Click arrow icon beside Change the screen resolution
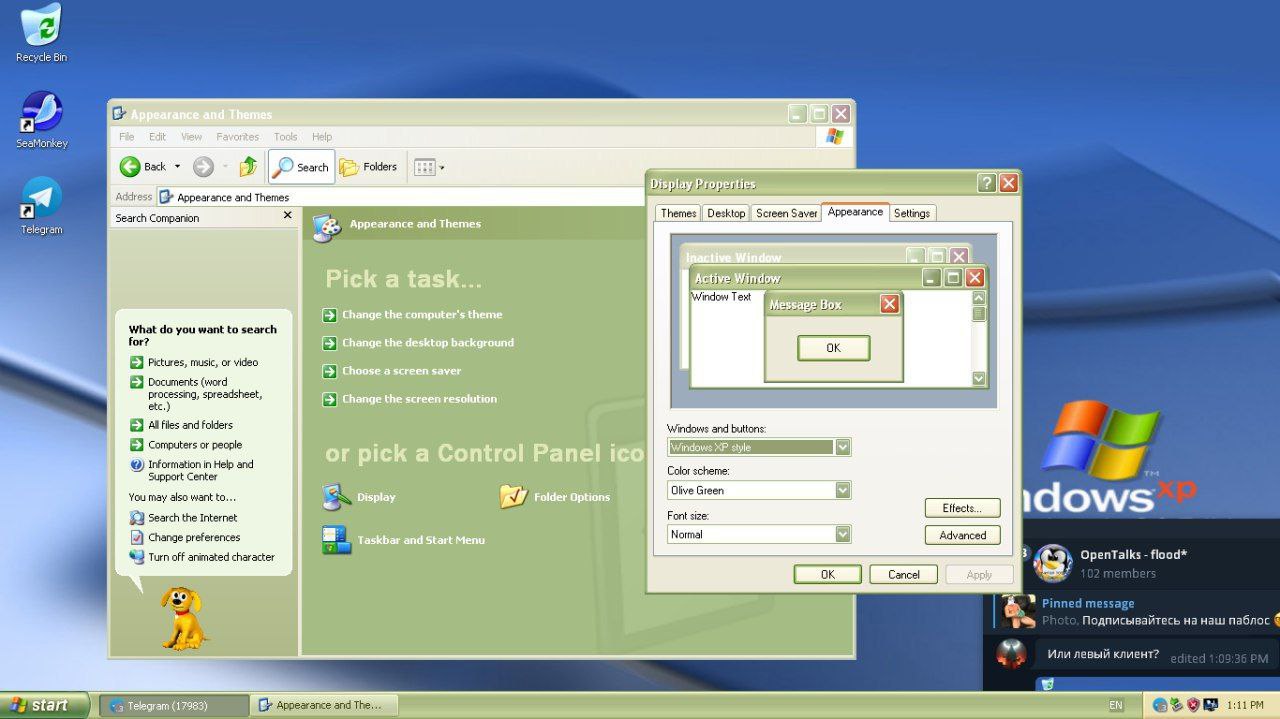Screen dimensions: 1280x719 click(330, 399)
